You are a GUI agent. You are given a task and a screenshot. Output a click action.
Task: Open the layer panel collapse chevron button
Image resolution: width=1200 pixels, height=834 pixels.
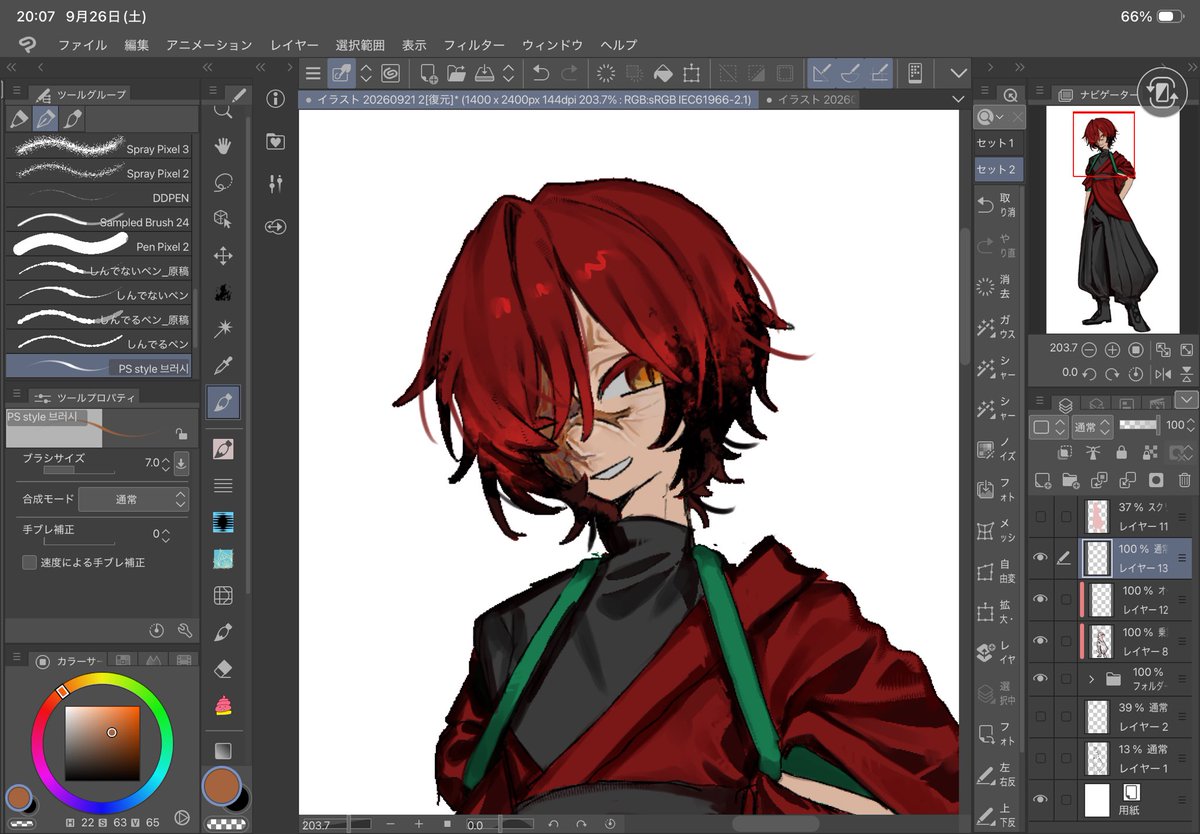tap(1186, 400)
